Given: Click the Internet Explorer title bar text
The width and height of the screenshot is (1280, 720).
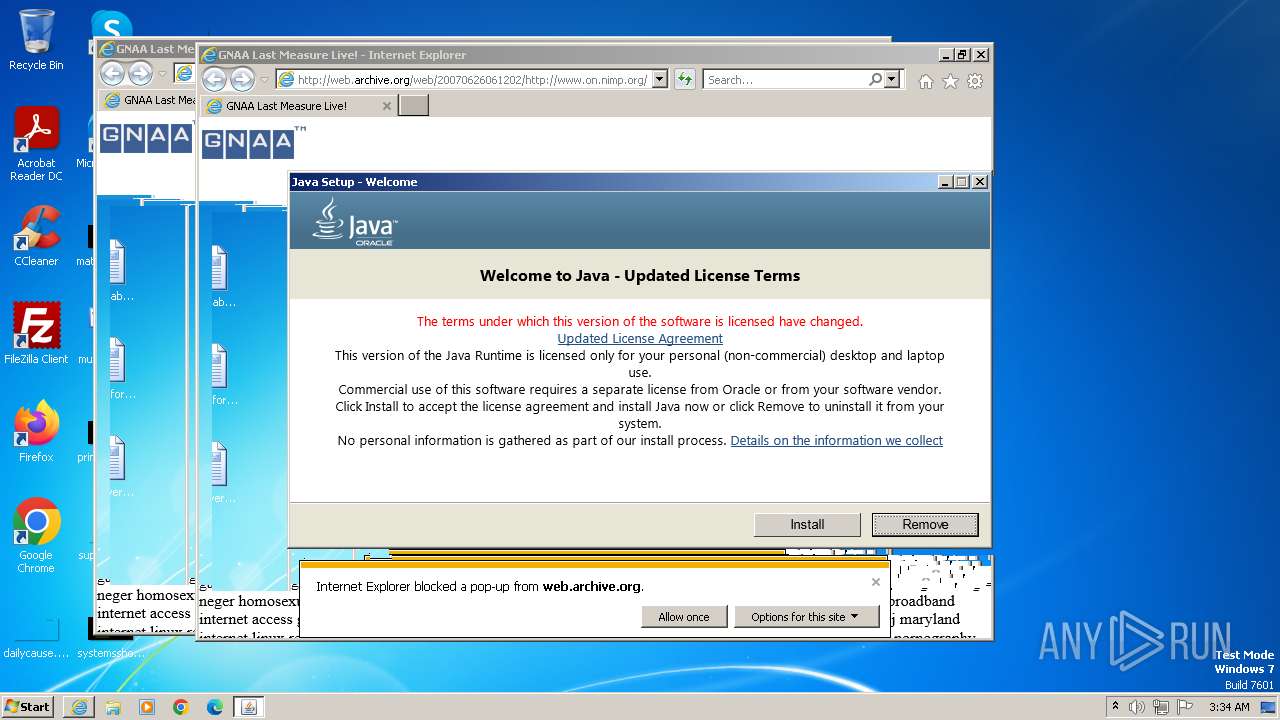Looking at the screenshot, I should coord(342,55).
